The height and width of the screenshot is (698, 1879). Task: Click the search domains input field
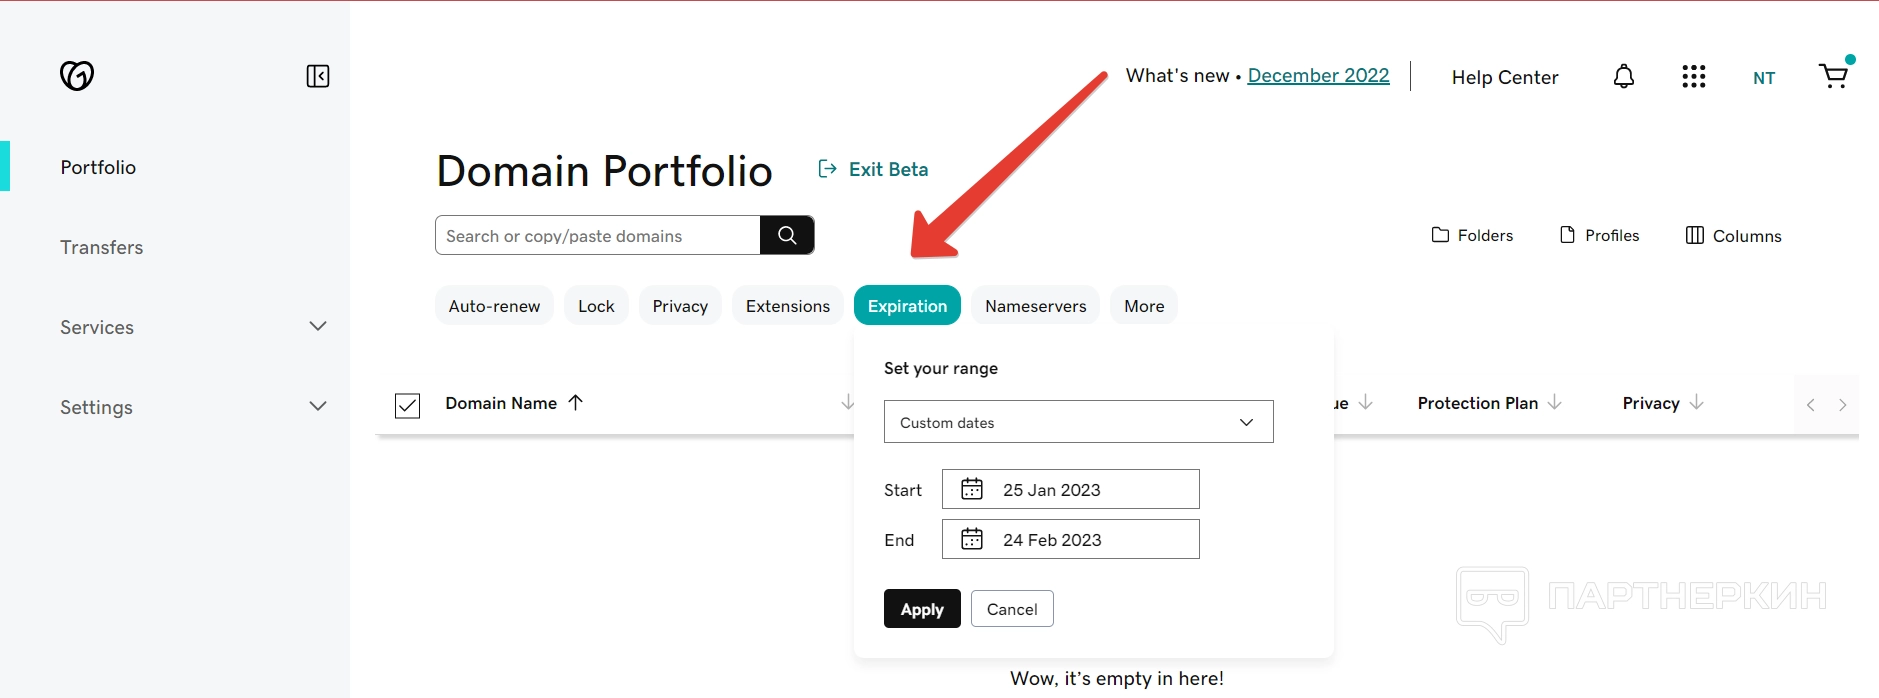pos(598,236)
